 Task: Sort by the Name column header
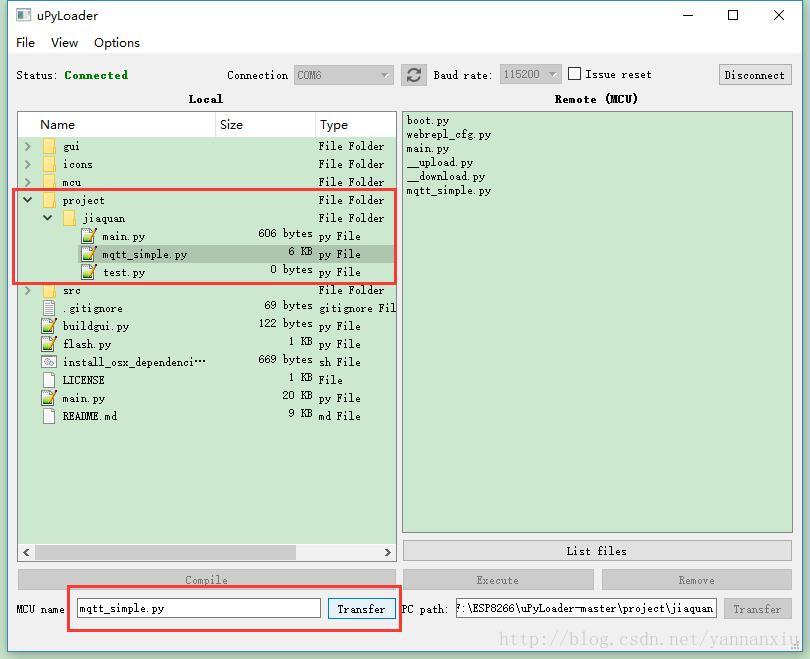117,124
